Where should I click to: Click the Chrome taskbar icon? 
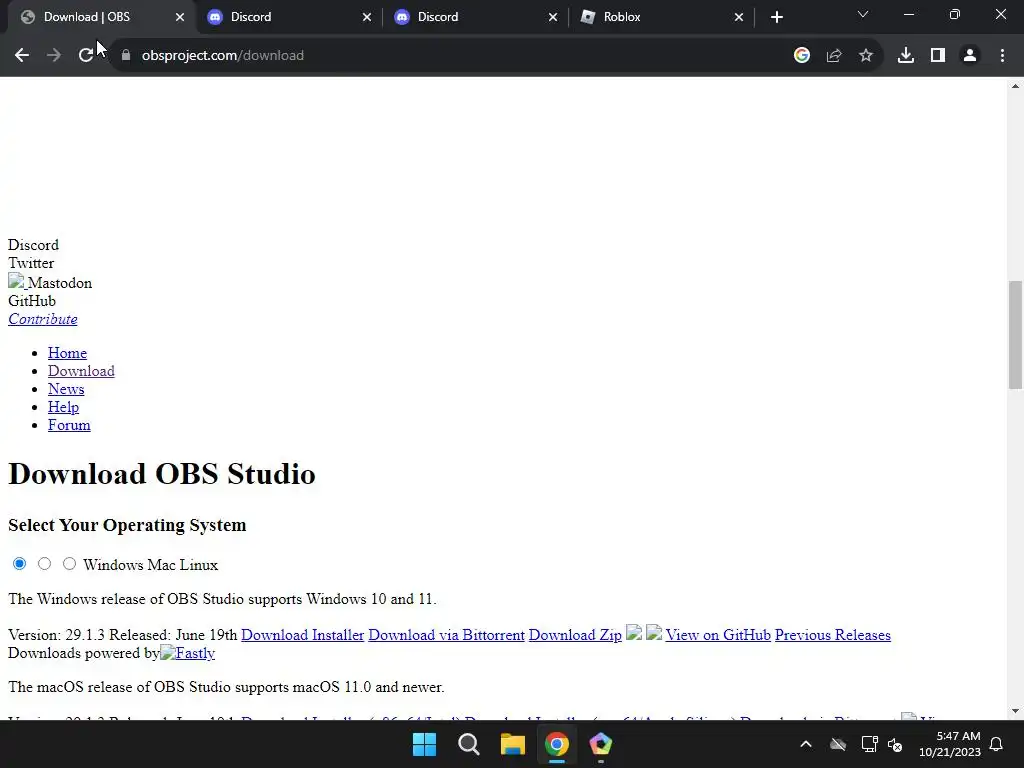coord(556,744)
